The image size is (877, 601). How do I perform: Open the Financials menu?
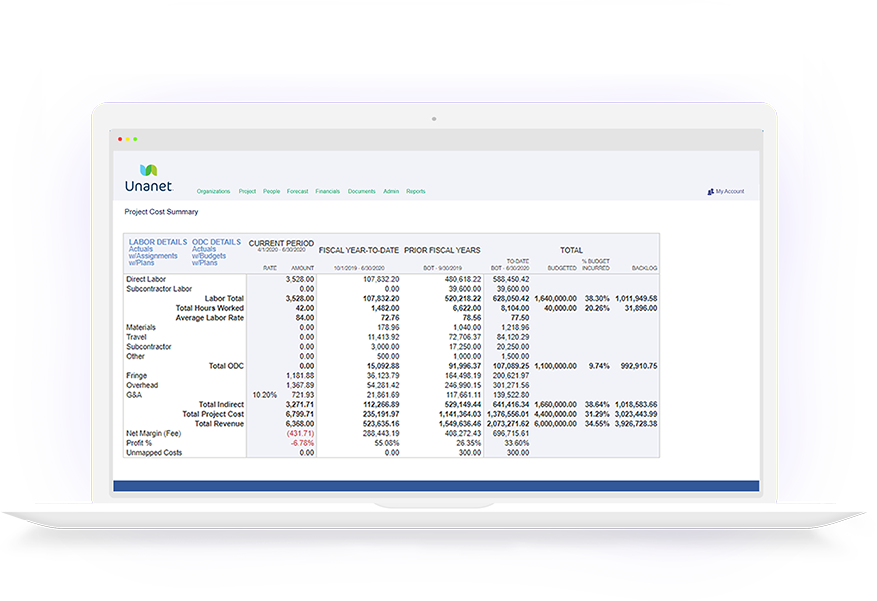point(326,190)
